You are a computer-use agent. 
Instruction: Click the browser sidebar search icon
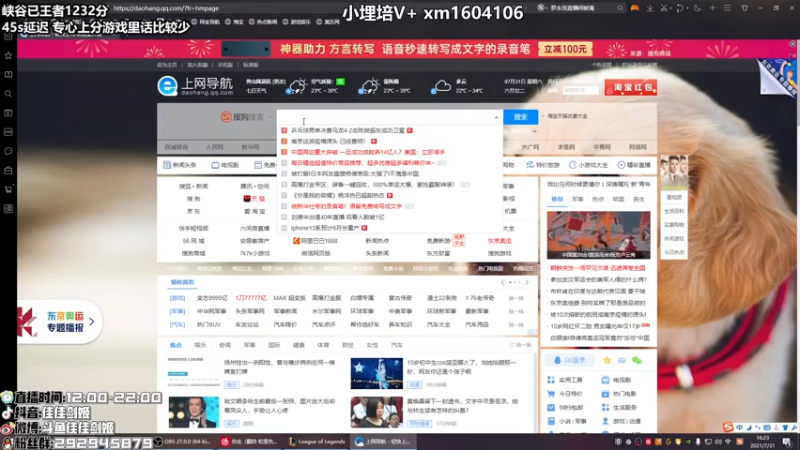(8, 94)
